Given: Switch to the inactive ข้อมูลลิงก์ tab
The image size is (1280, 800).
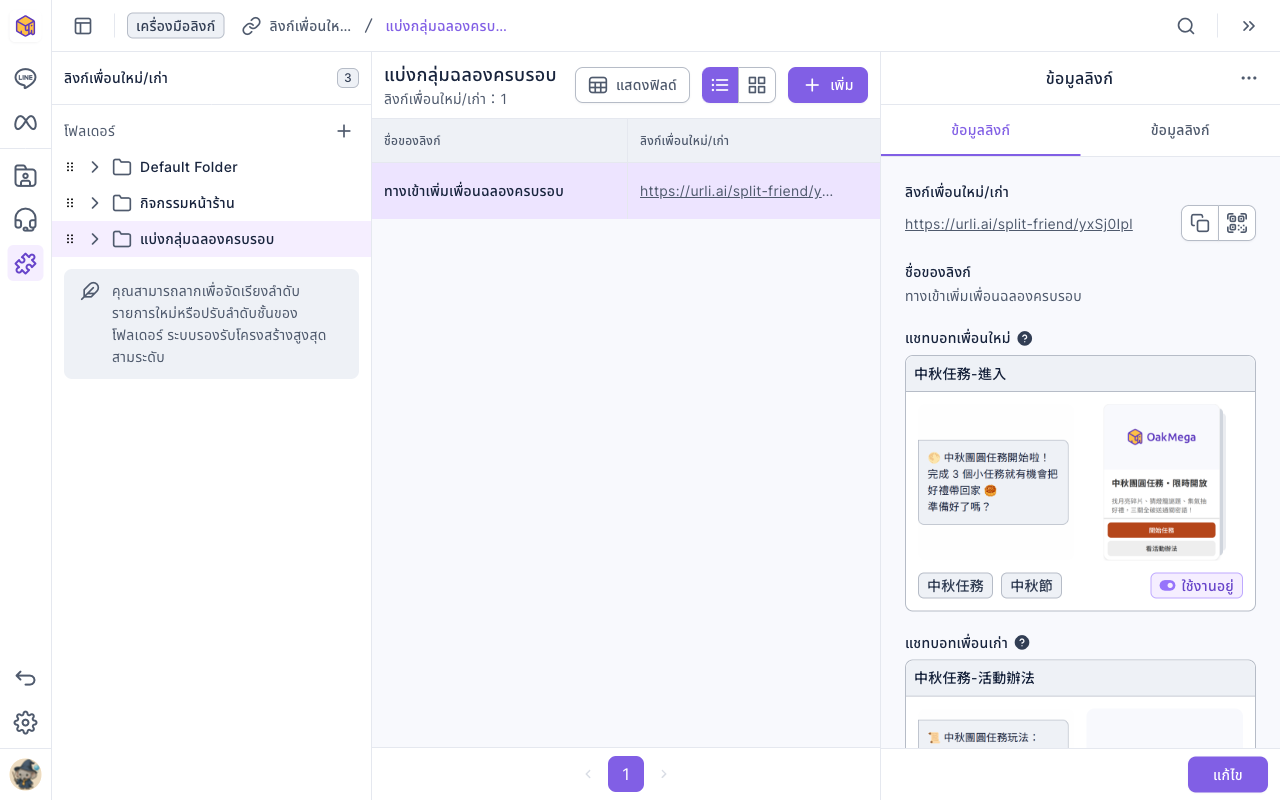Looking at the screenshot, I should click(x=1180, y=130).
